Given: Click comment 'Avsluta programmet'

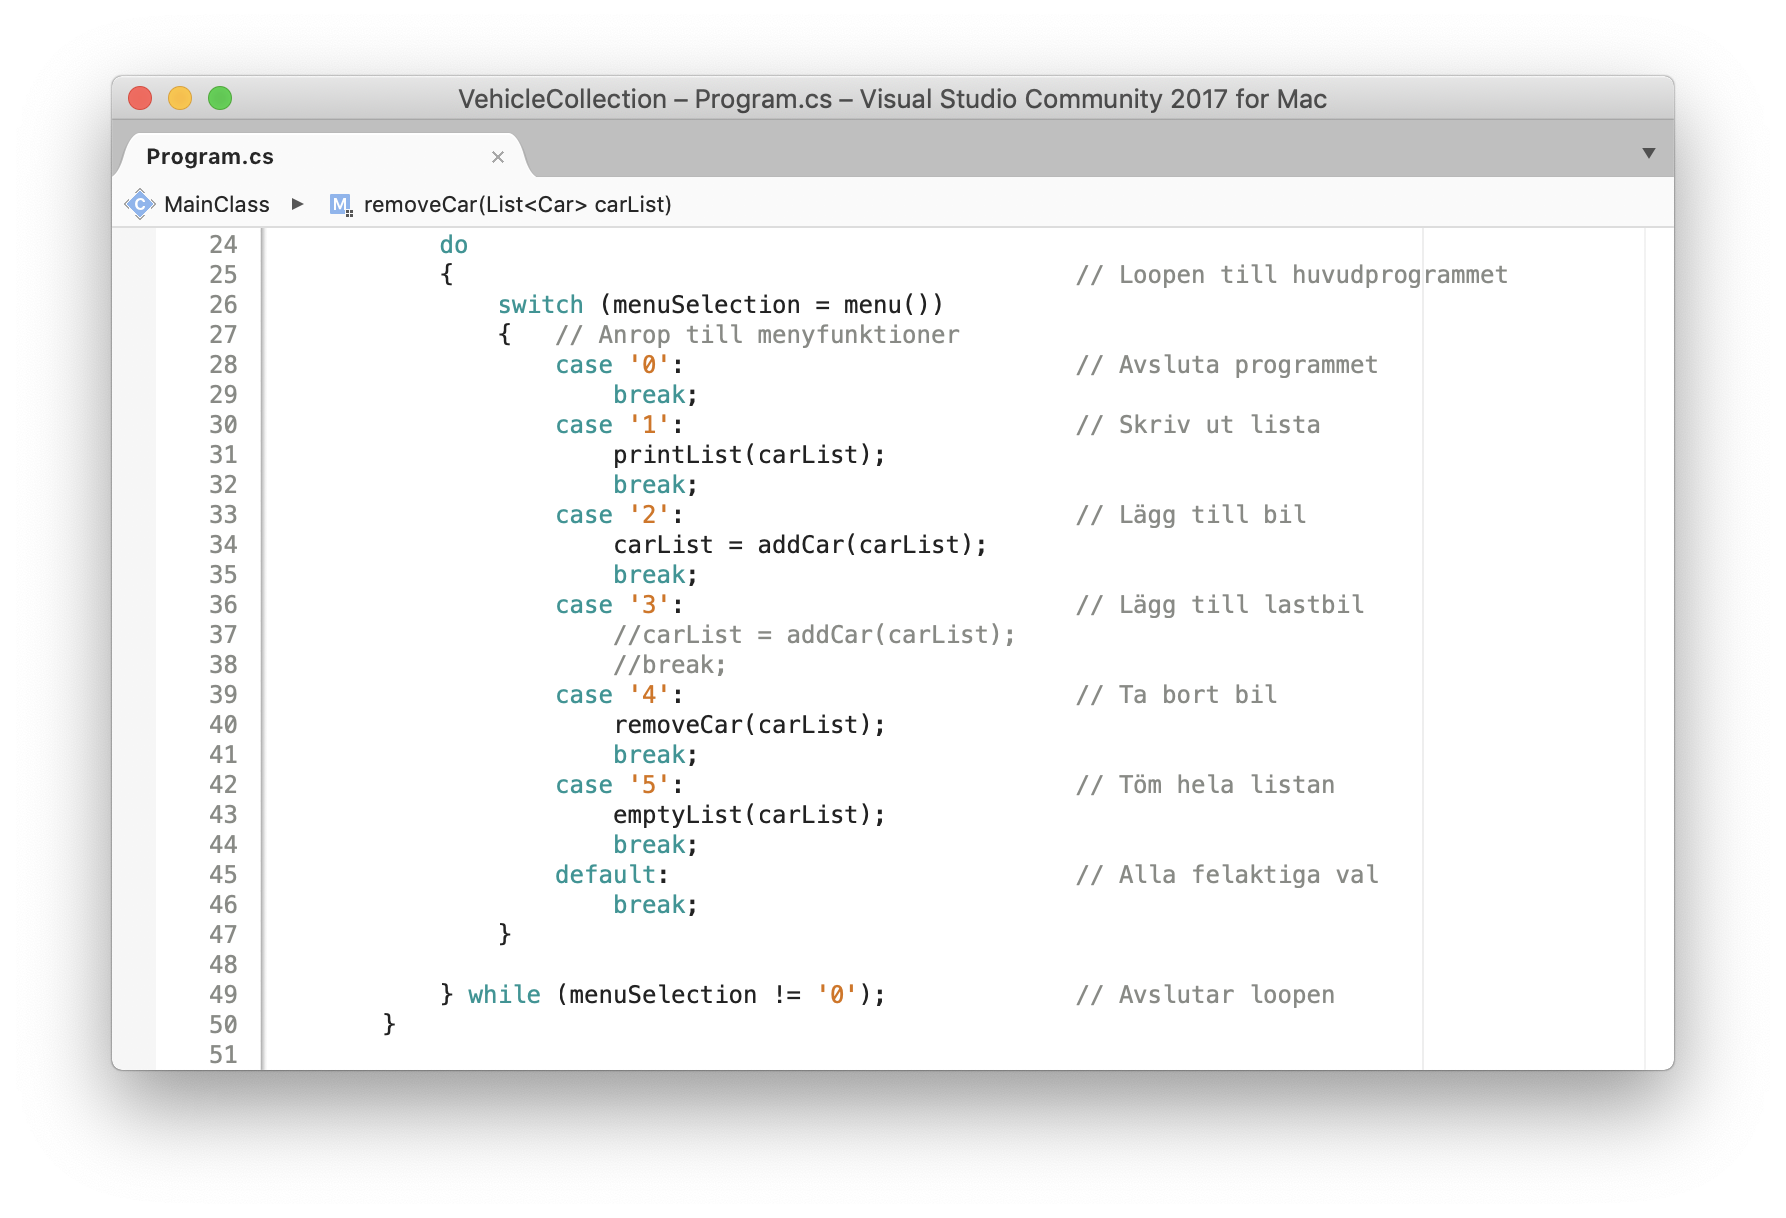Looking at the screenshot, I should pos(1227,365).
